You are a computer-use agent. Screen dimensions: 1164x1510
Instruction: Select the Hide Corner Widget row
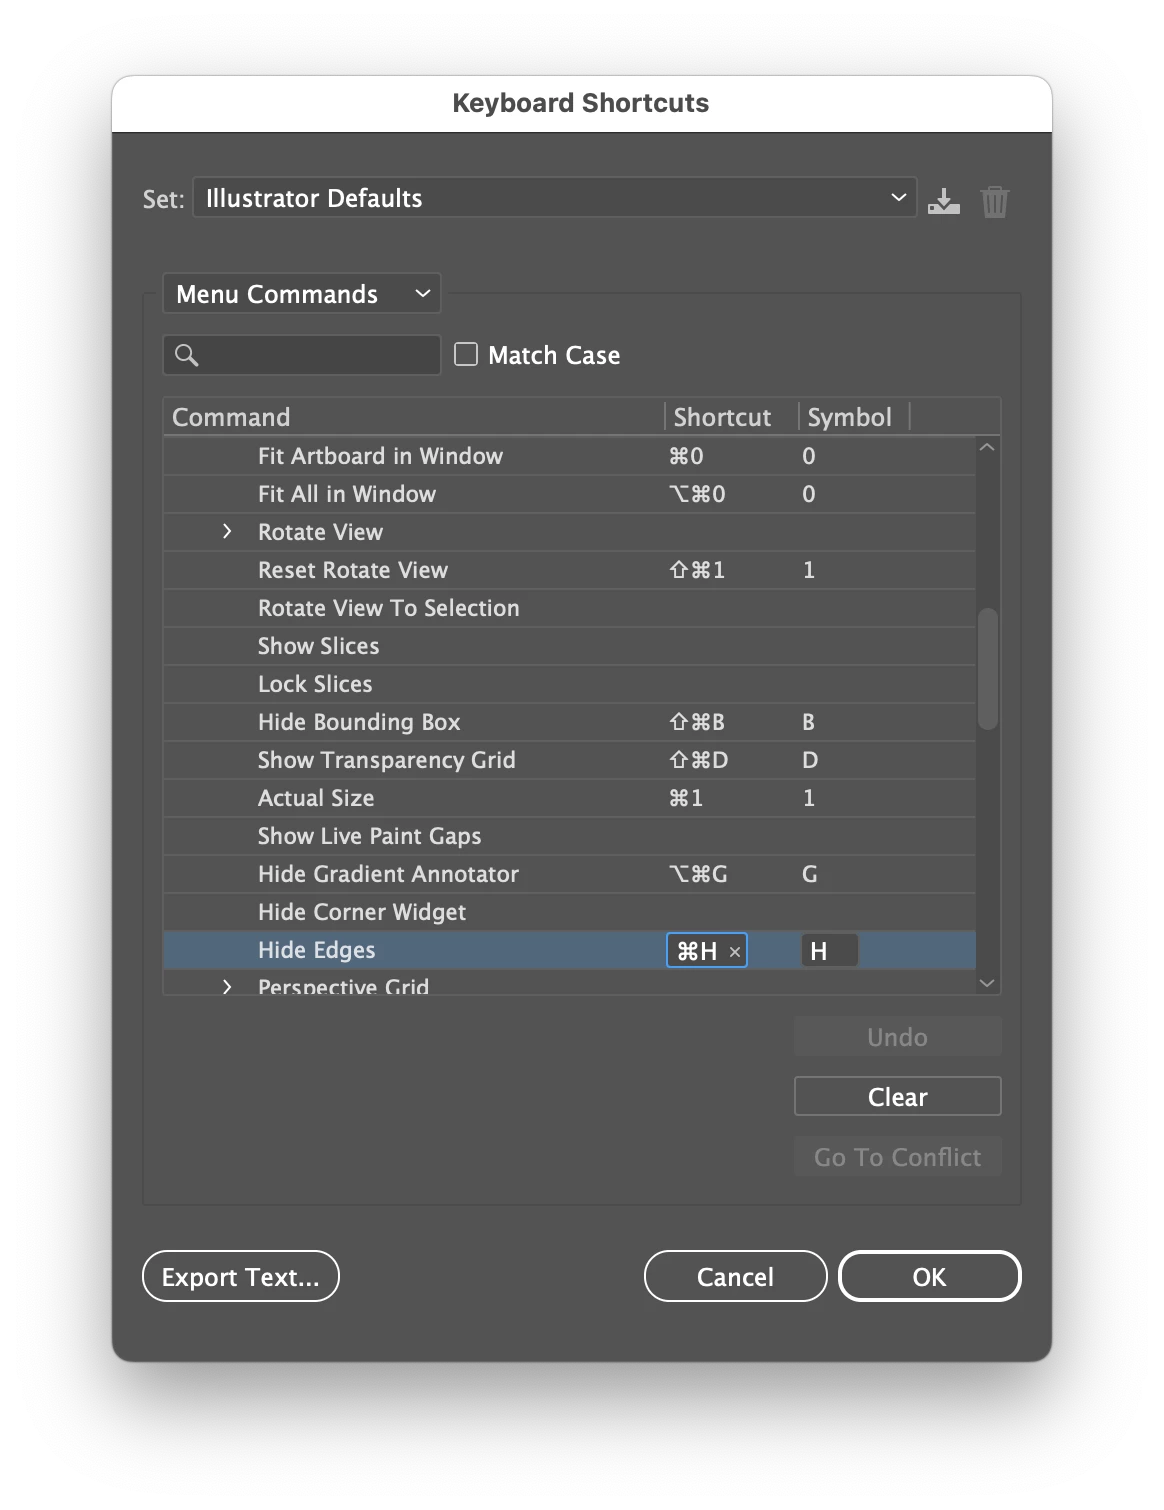(569, 912)
